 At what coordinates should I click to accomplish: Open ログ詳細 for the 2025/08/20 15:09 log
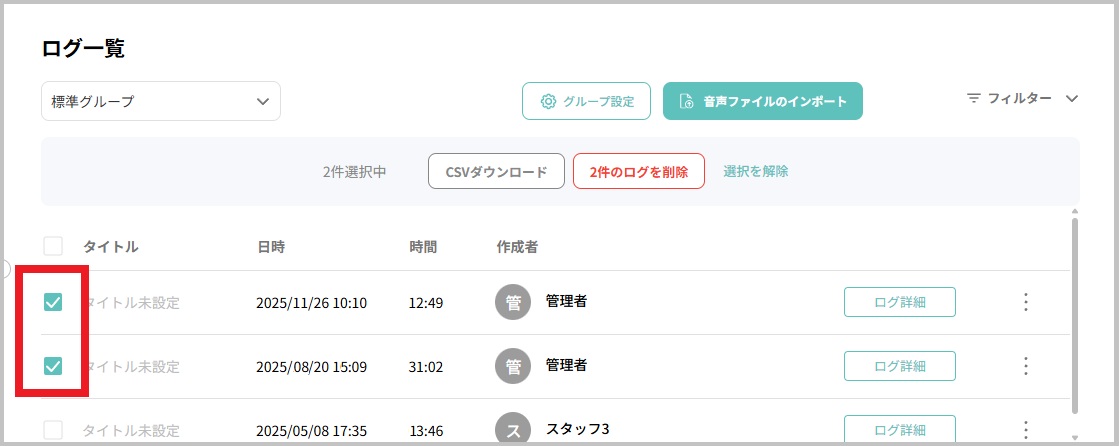pos(900,366)
